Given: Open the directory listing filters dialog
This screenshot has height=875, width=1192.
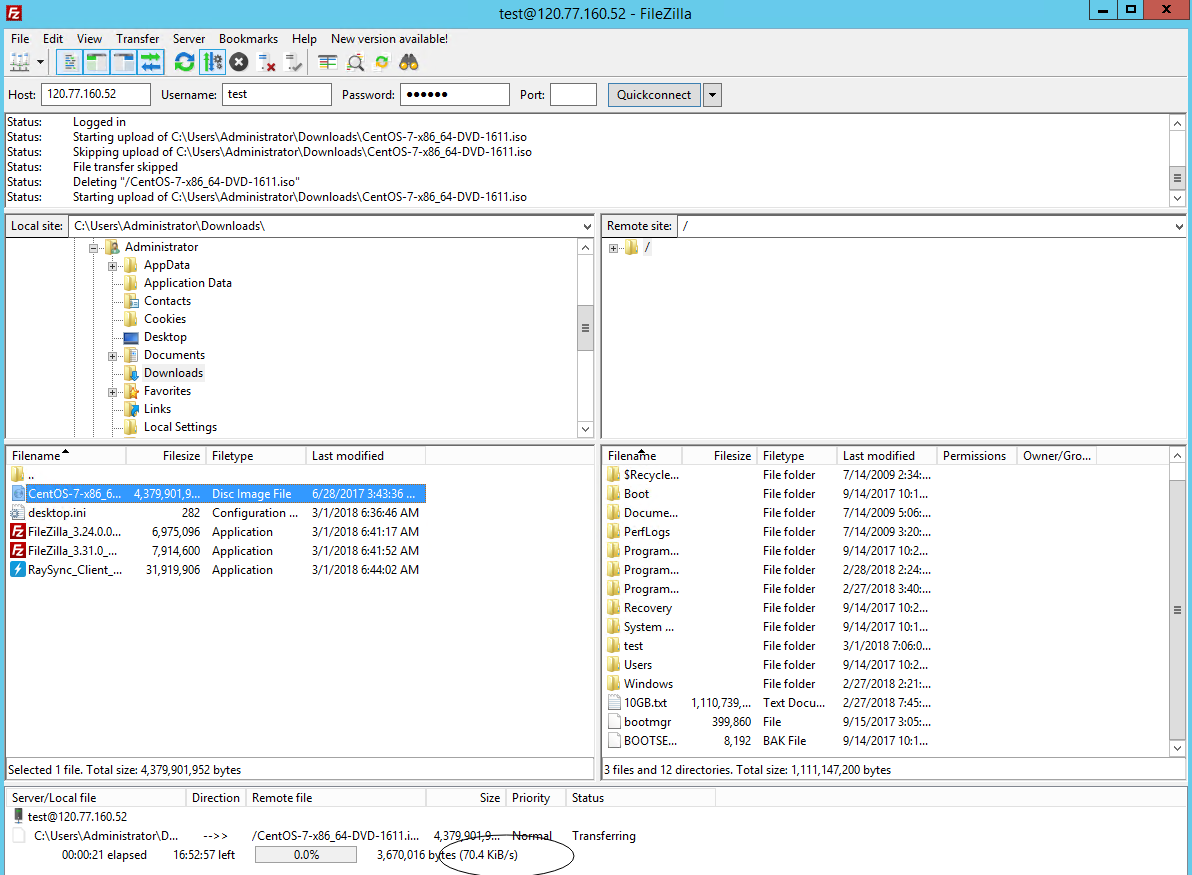Looking at the screenshot, I should pos(328,62).
